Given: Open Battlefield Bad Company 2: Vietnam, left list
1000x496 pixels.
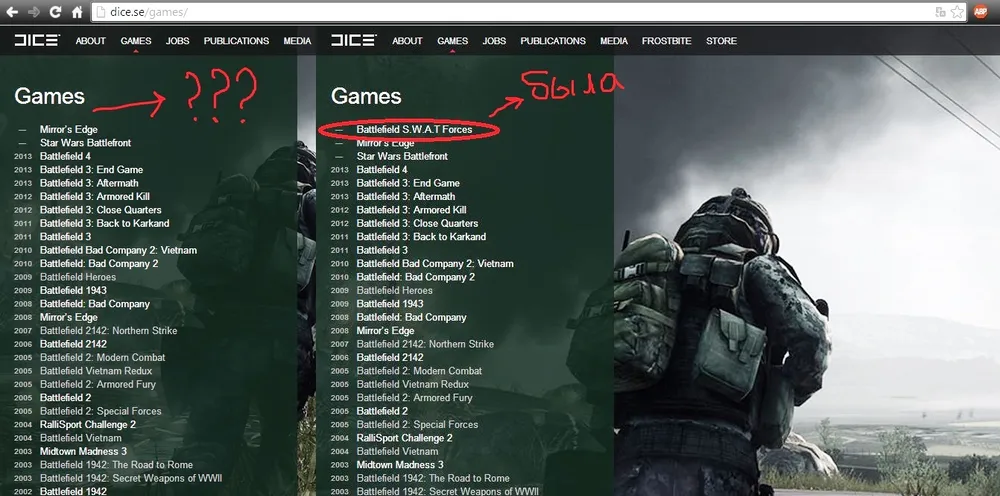Looking at the screenshot, I should click(x=119, y=250).
